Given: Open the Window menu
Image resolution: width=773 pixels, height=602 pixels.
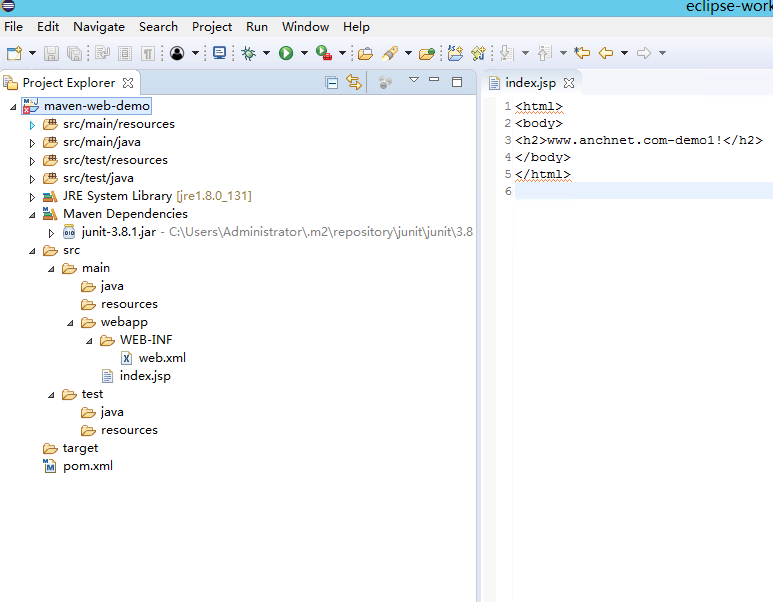Looking at the screenshot, I should 305,27.
